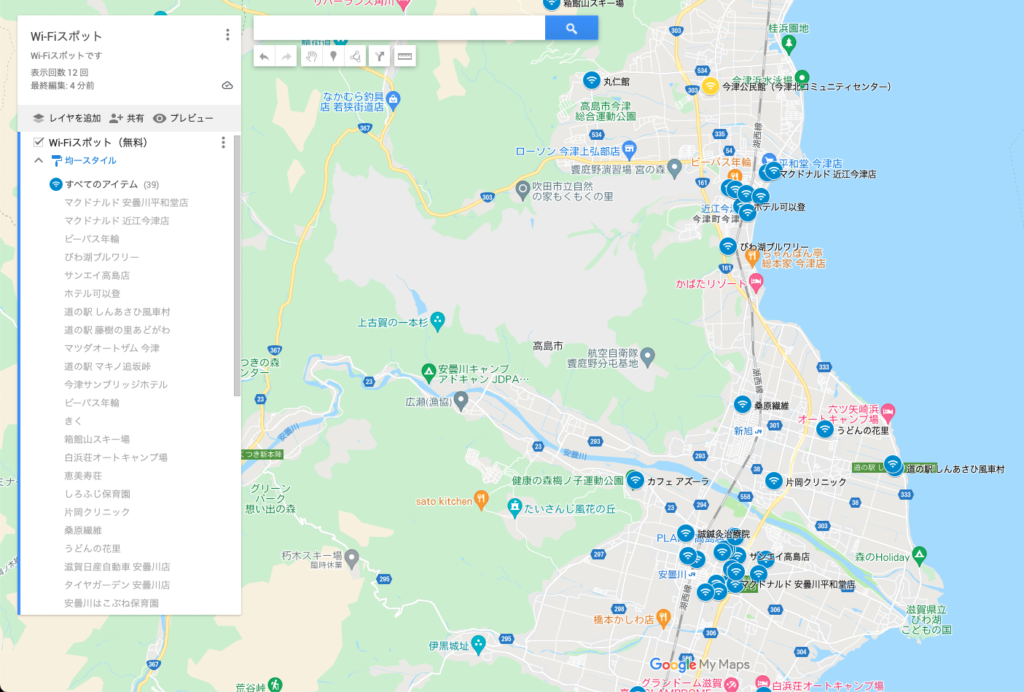This screenshot has width=1024, height=692.
Task: Click the 共有 share button
Action: point(126,118)
